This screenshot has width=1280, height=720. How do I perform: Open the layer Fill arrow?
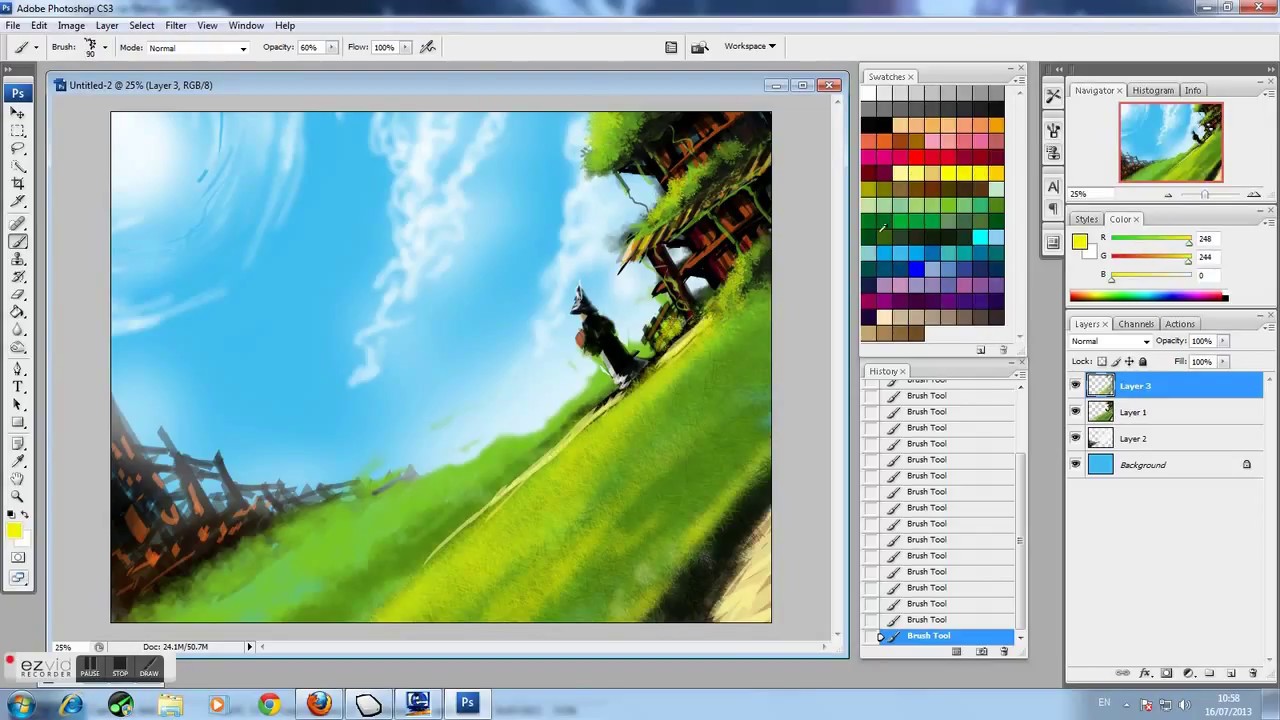pyautogui.click(x=1222, y=361)
